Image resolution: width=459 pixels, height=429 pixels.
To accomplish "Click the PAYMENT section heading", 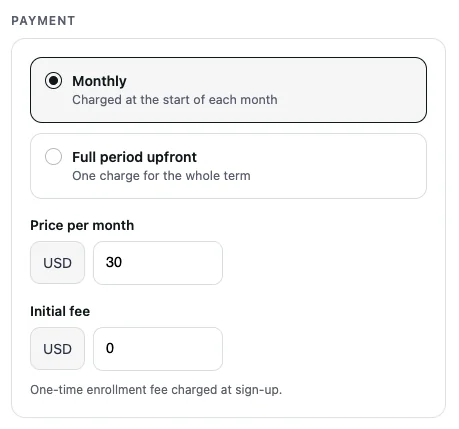I will (x=43, y=21).
